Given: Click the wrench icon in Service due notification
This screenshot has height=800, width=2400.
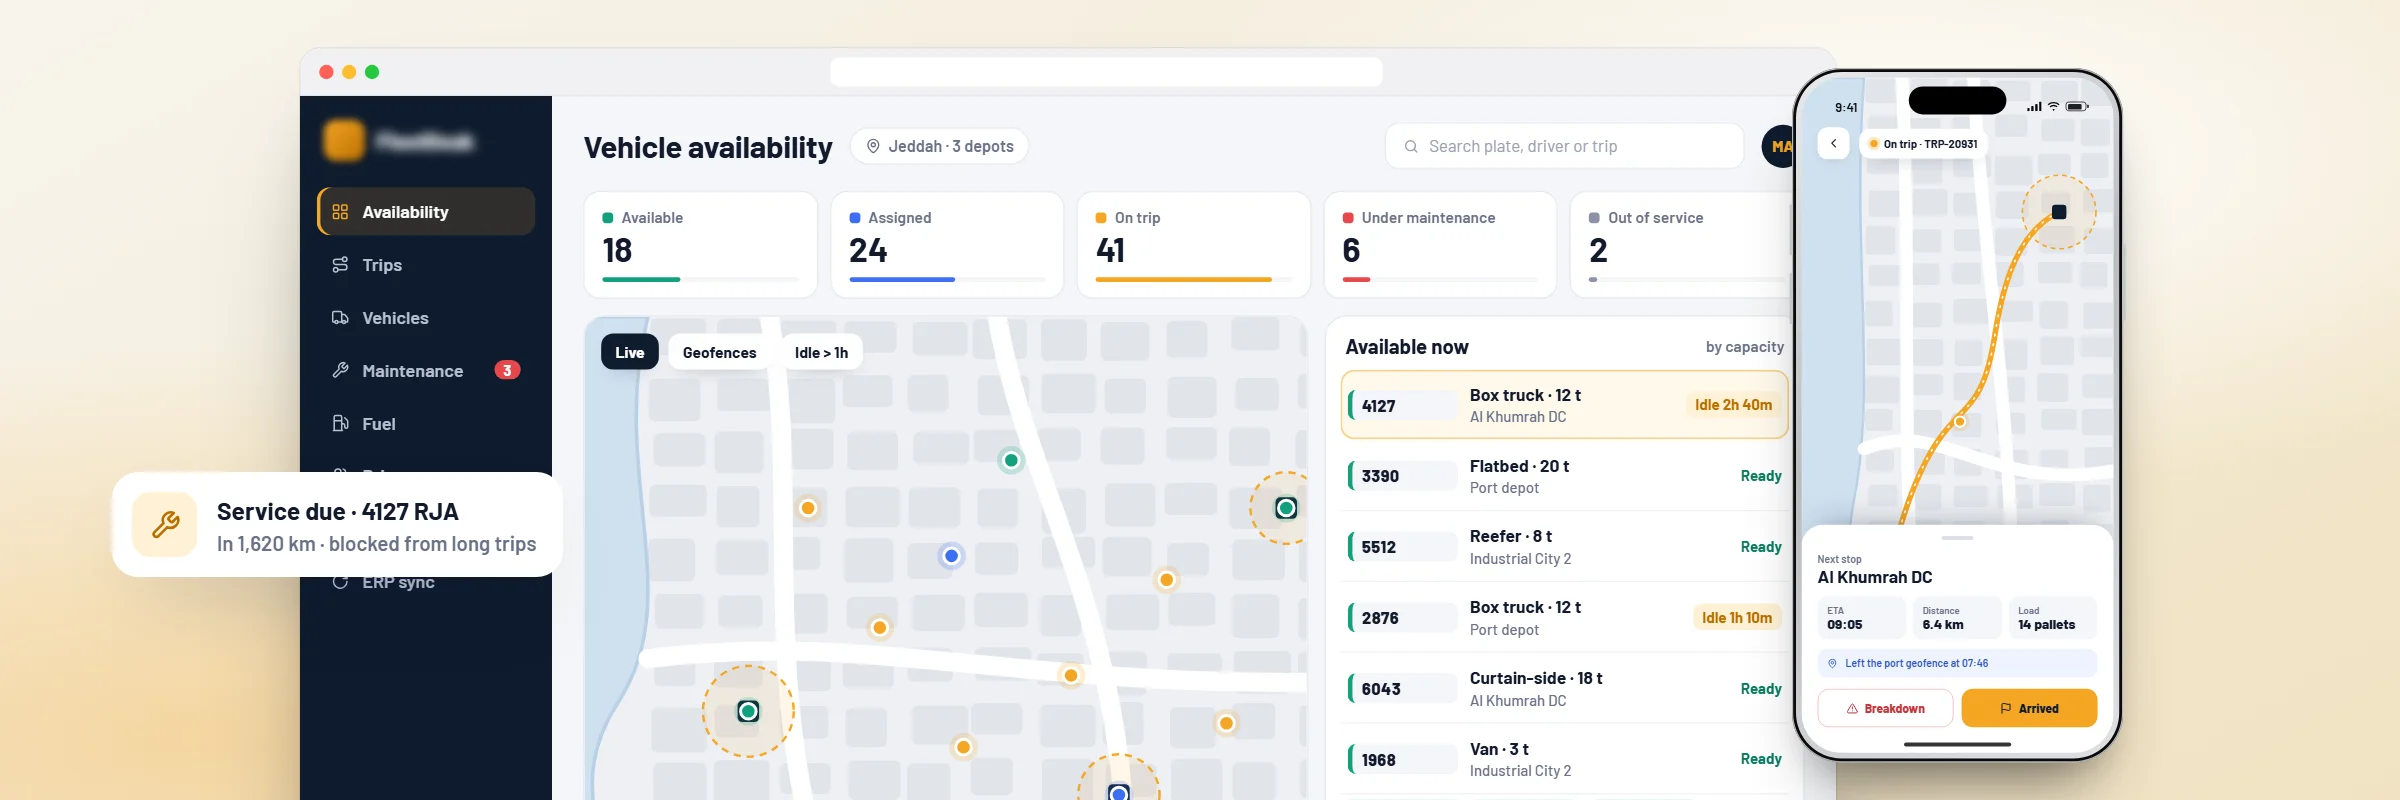Looking at the screenshot, I should [165, 524].
